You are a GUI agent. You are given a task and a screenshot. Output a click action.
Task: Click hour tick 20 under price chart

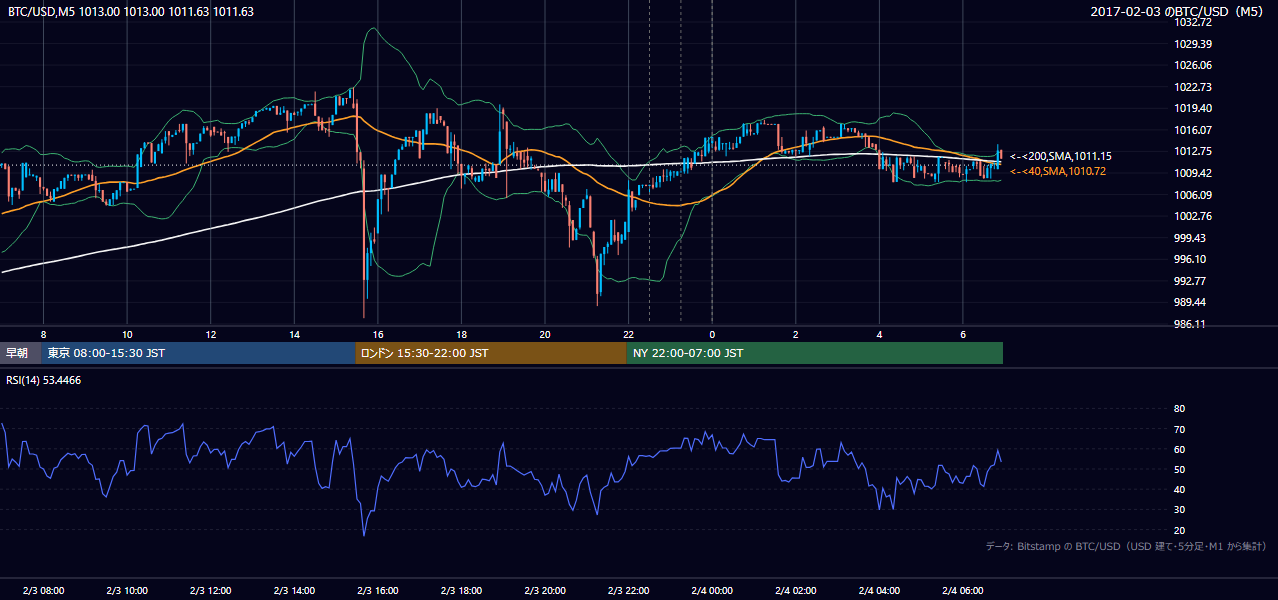tap(544, 334)
